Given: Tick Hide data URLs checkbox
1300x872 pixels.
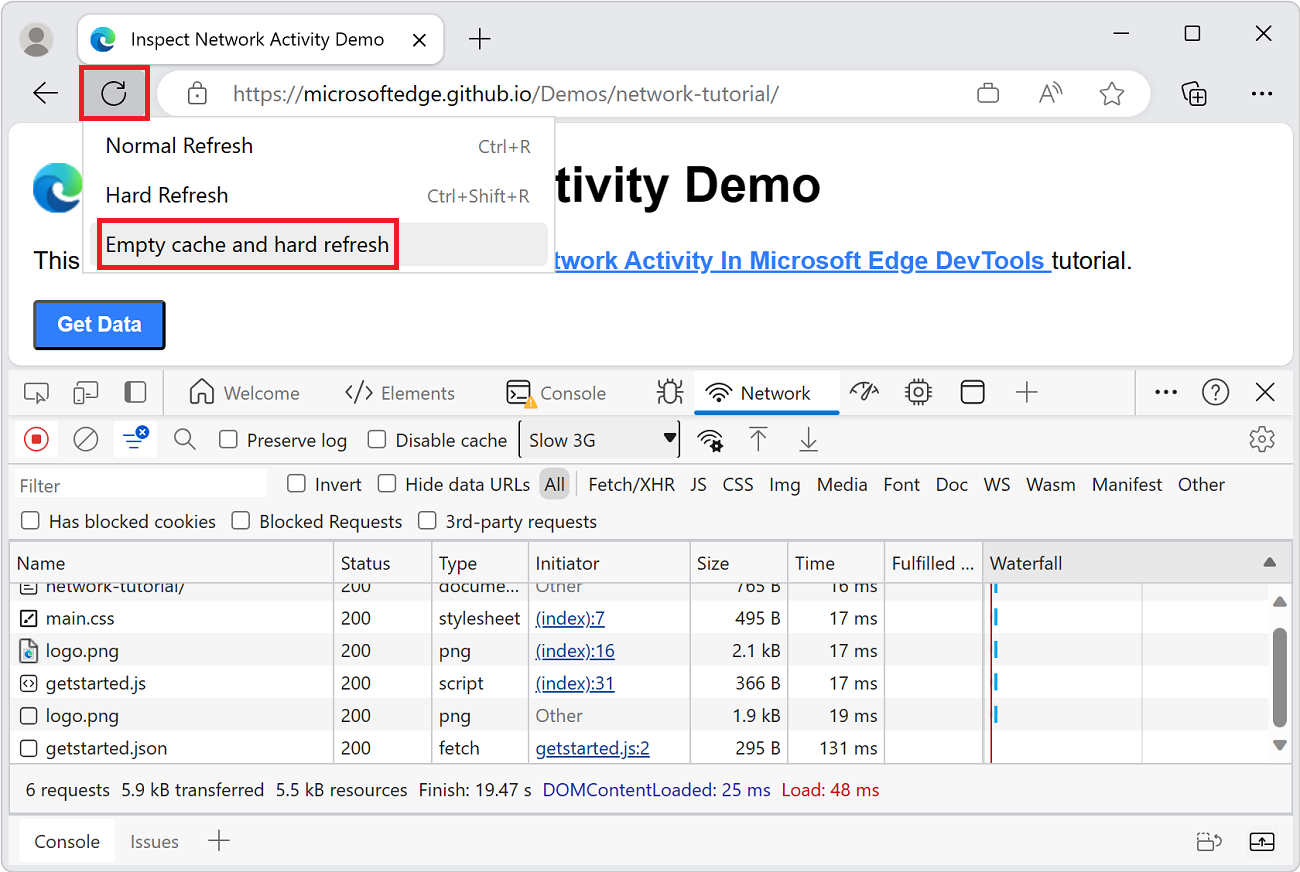Looking at the screenshot, I should (387, 484).
